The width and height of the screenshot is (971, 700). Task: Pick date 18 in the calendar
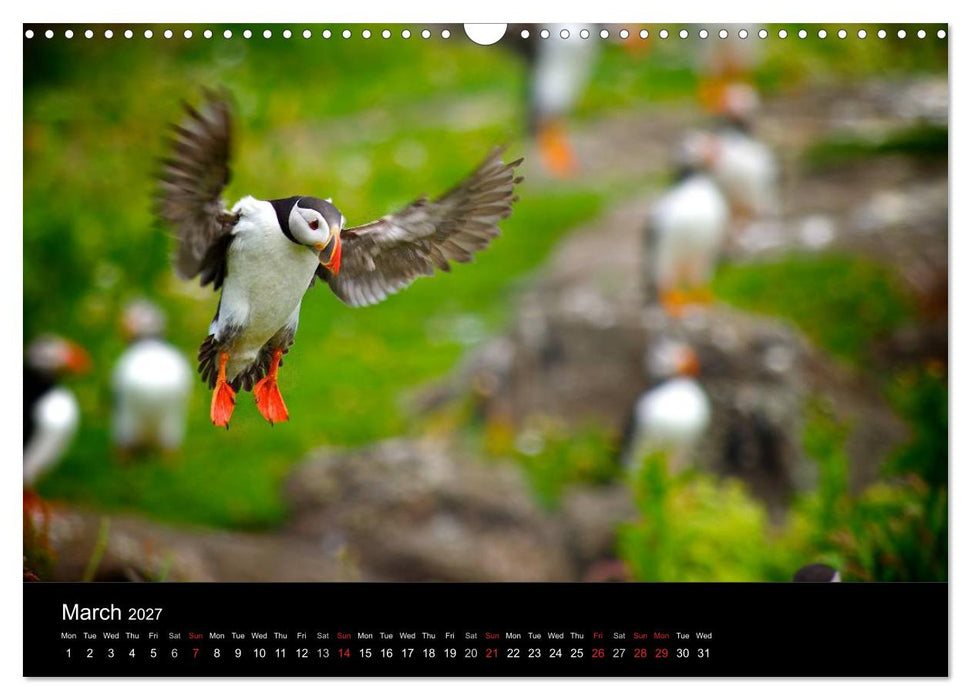click(x=429, y=653)
